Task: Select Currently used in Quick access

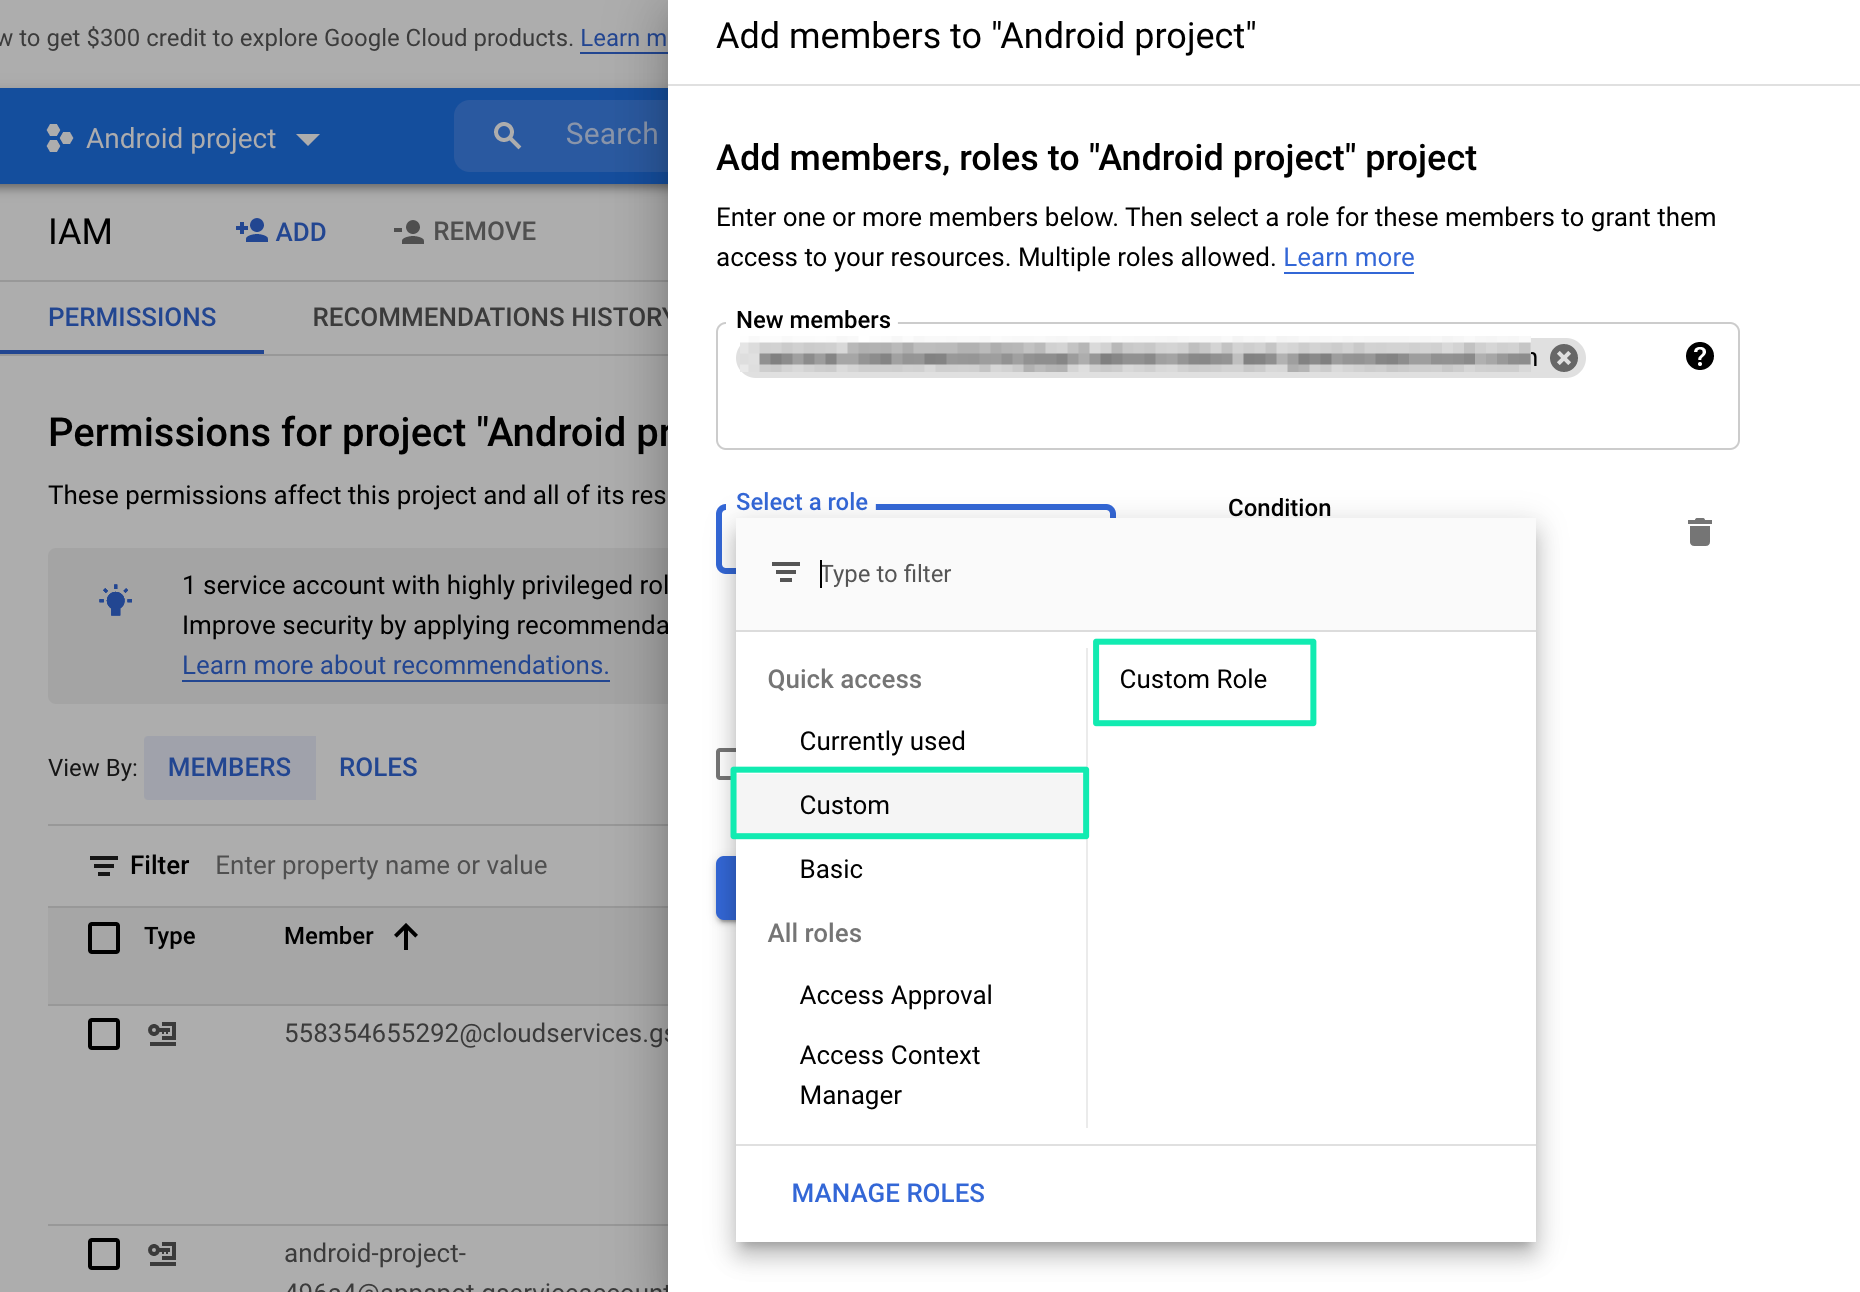Action: point(882,741)
